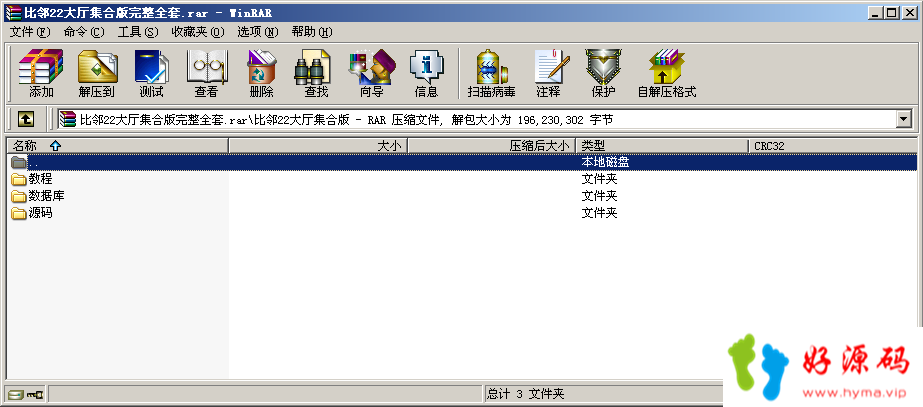Click 本地磁盘 type cell in first row
The image size is (923, 407).
(x=606, y=162)
